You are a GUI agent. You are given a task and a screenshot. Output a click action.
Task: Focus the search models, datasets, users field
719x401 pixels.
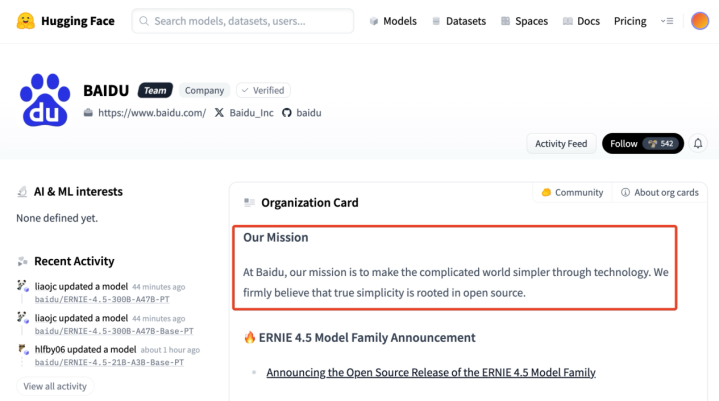coord(243,21)
